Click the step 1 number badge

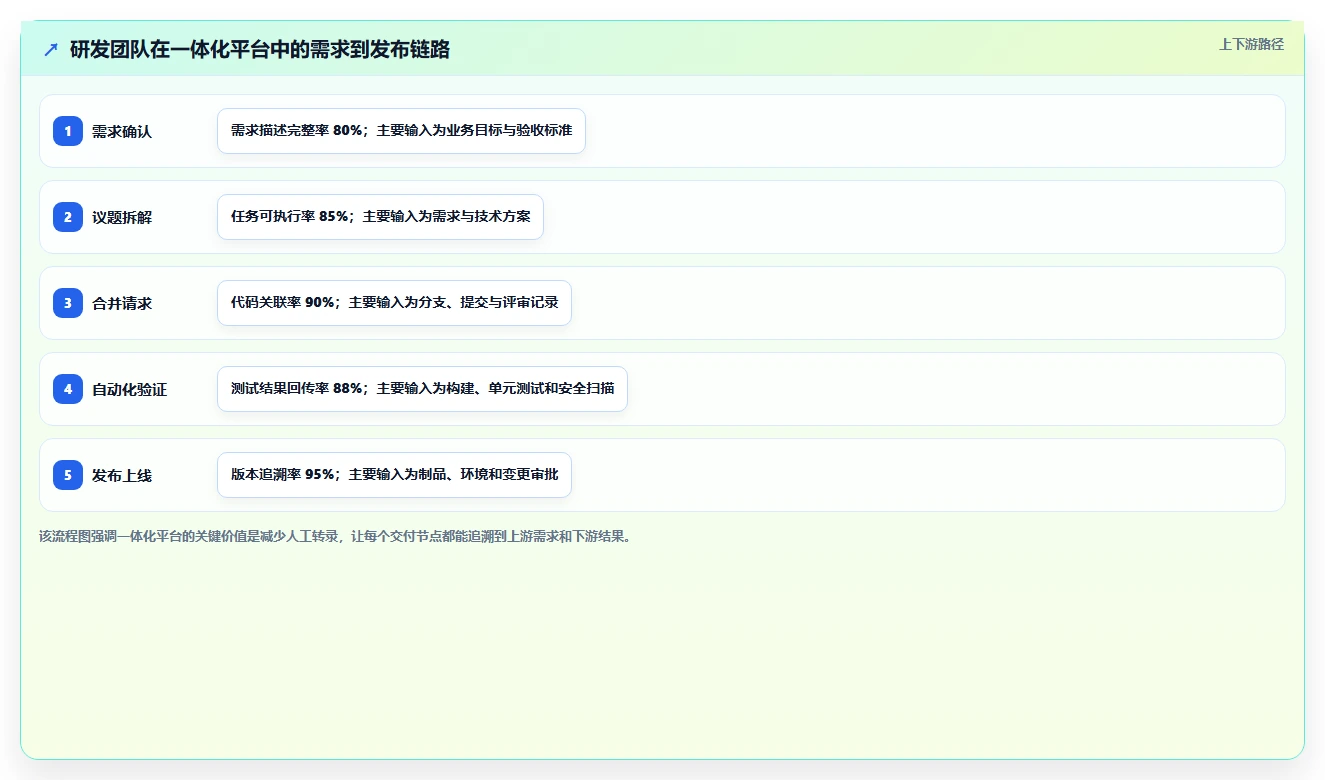(68, 131)
